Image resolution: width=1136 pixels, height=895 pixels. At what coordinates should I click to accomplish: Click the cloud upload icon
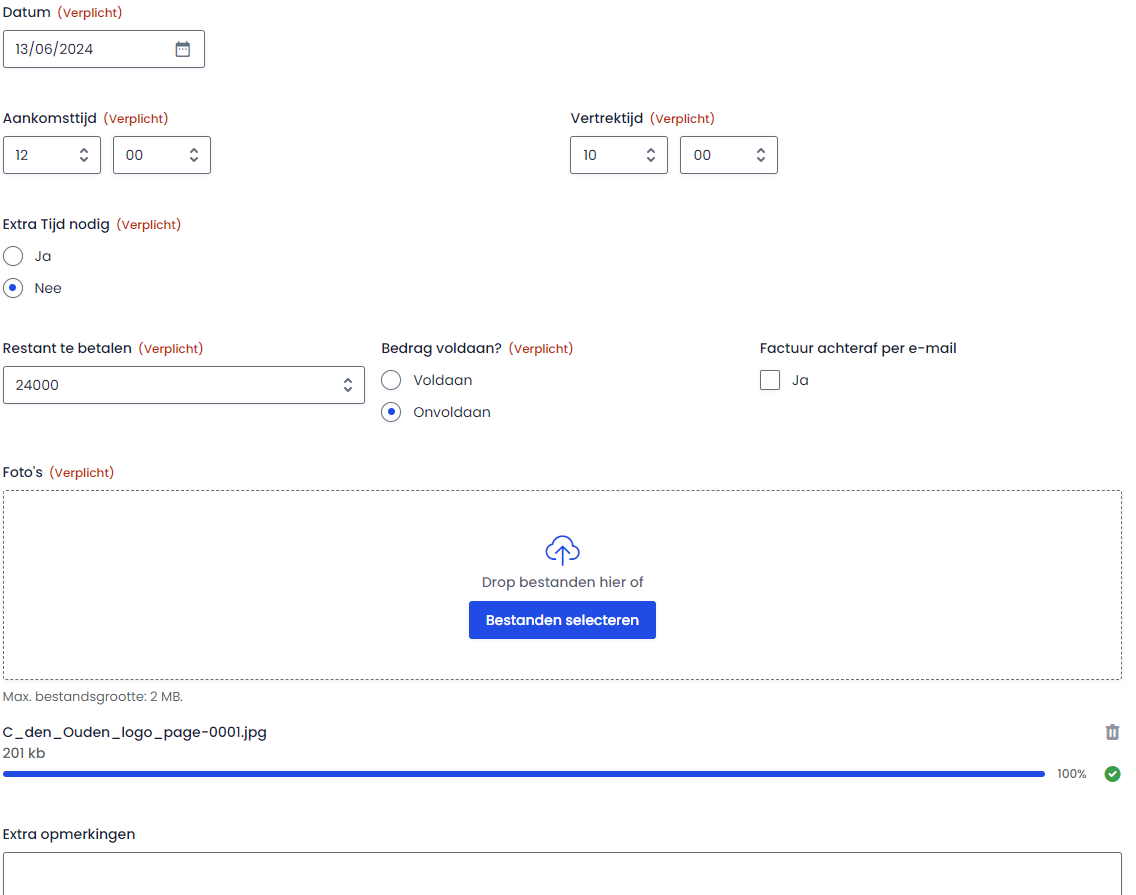(x=562, y=550)
